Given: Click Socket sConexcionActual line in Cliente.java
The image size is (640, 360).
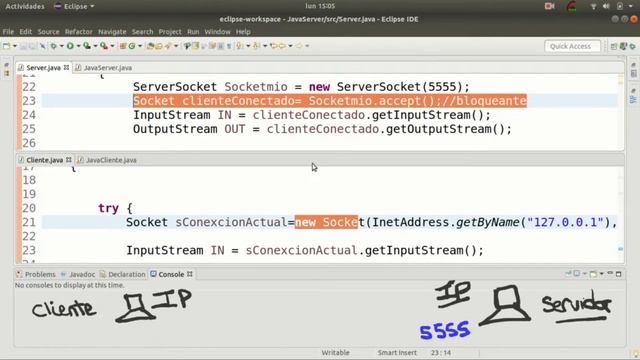Looking at the screenshot, I should click(371, 222).
